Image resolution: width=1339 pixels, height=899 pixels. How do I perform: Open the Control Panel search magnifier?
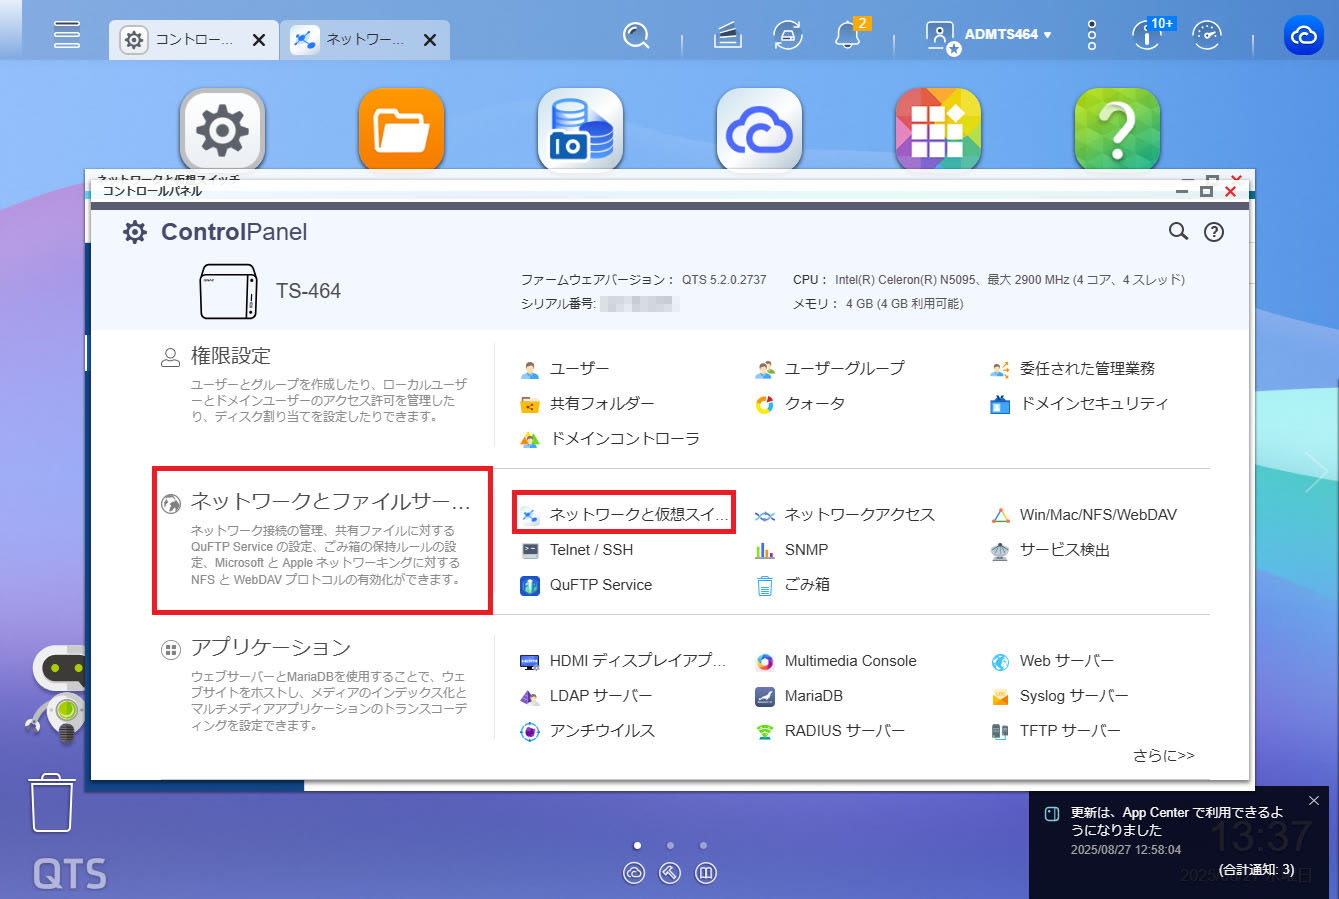coord(1178,232)
